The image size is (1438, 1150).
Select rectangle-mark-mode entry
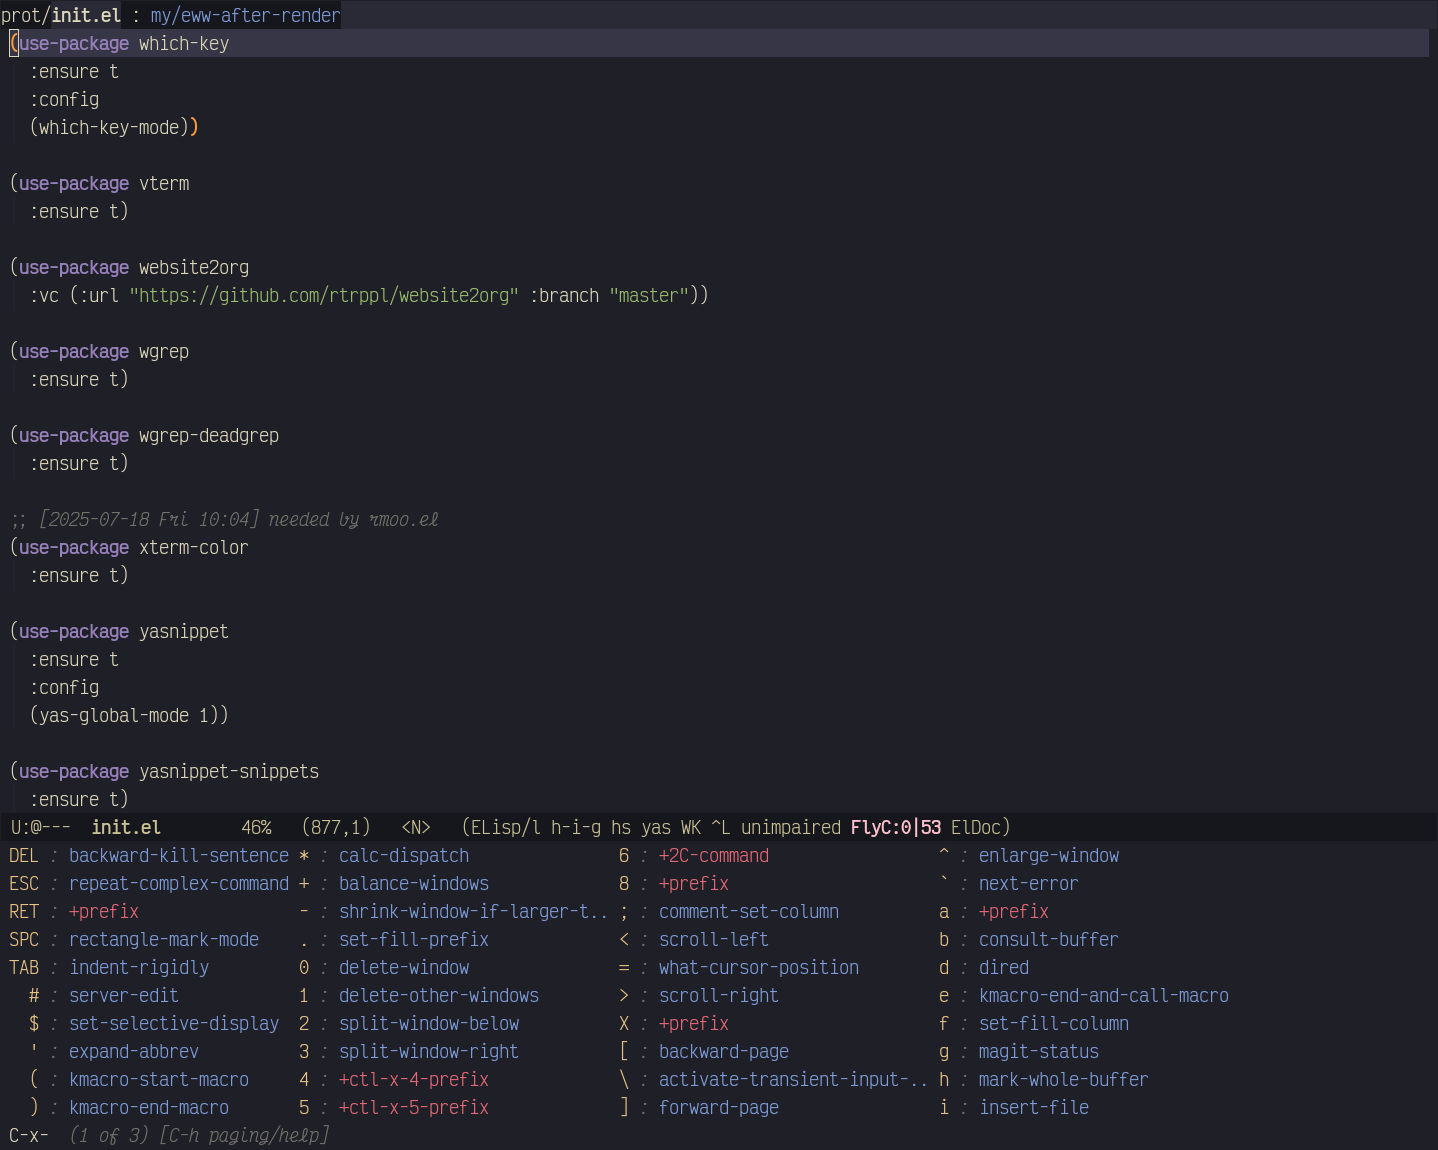pyautogui.click(x=164, y=939)
